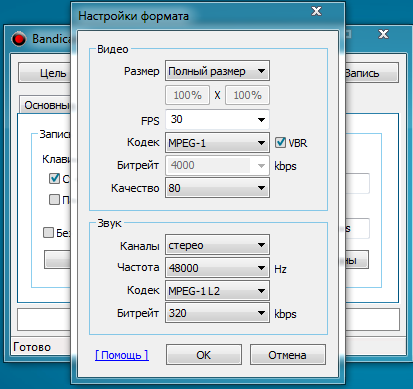The width and height of the screenshot is (413, 389).
Task: Toggle the unchecked checkbox labeled П in Bandicam
Action: tap(54, 200)
